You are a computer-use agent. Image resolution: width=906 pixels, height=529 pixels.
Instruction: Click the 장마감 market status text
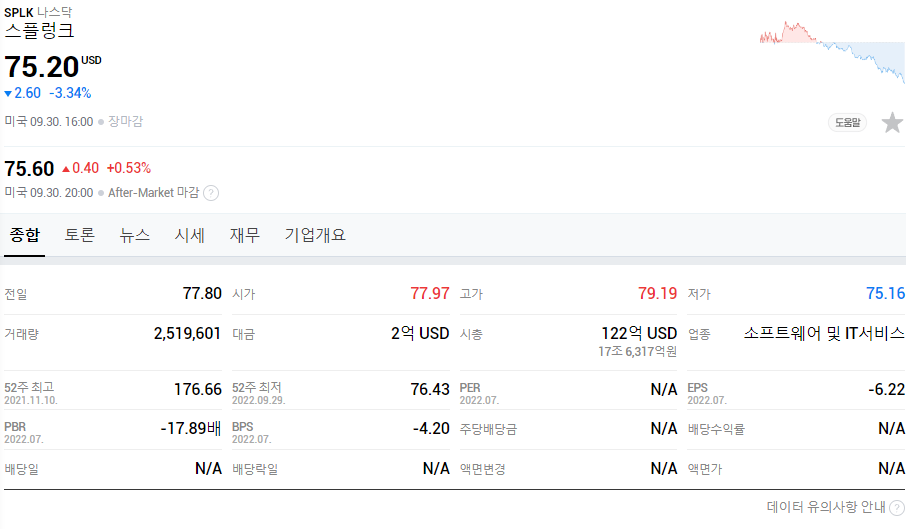[125, 121]
